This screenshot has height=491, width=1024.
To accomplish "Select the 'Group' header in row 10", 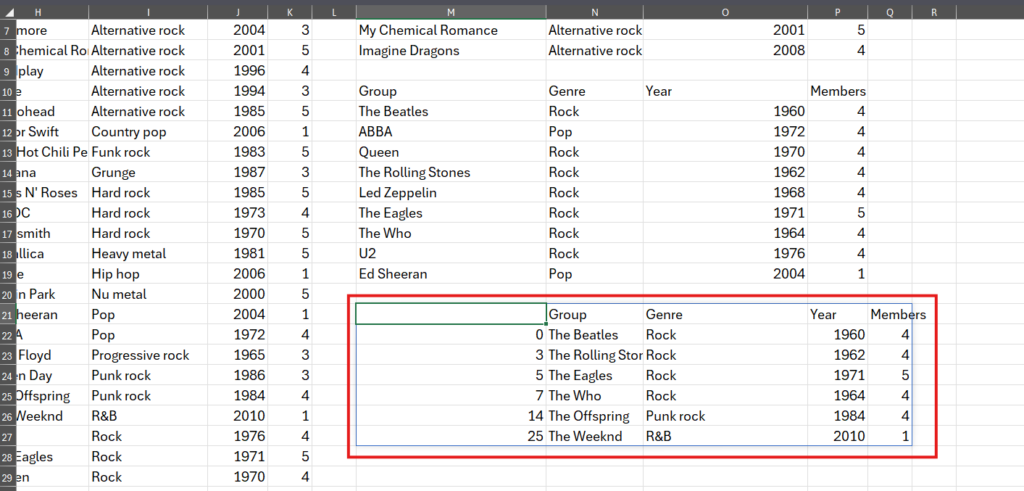I will (x=451, y=91).
